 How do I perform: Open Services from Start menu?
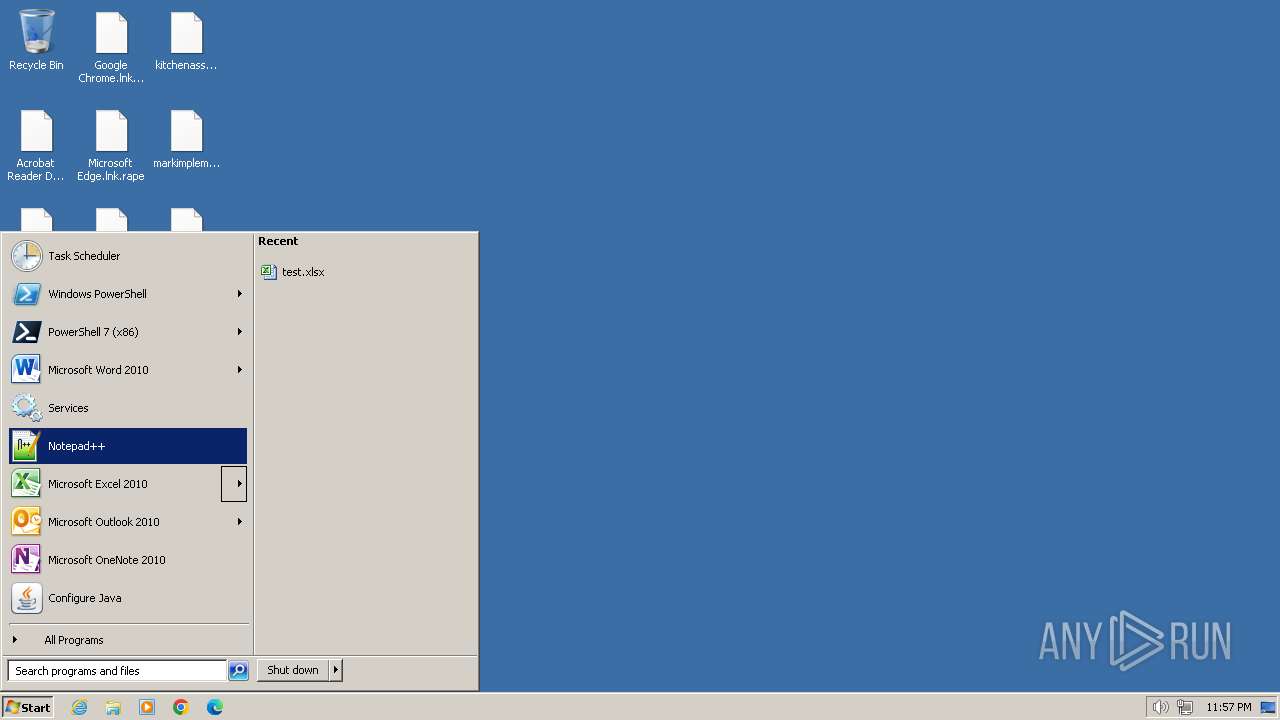(128, 408)
